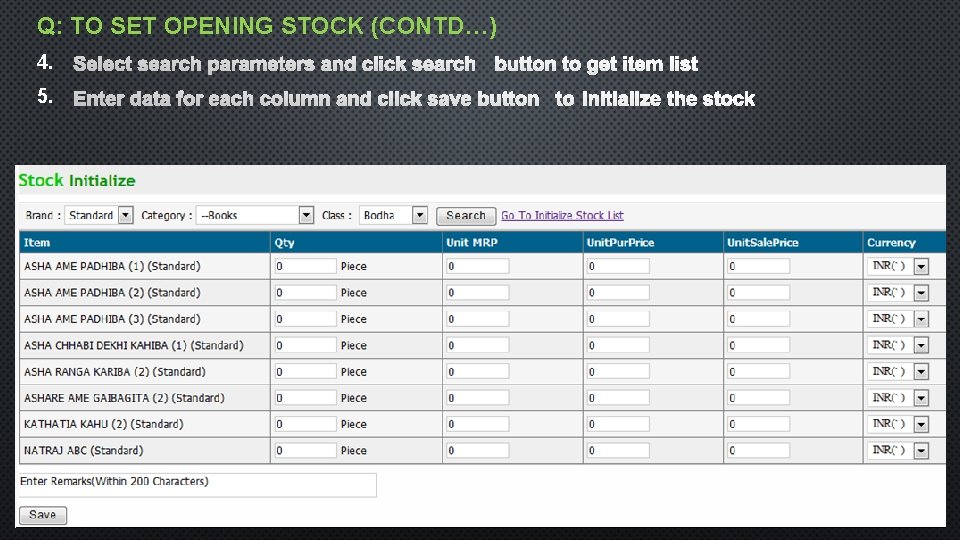Open Currency dropdown for NATRAJ ABC row
The height and width of the screenshot is (540, 960).
[899, 451]
